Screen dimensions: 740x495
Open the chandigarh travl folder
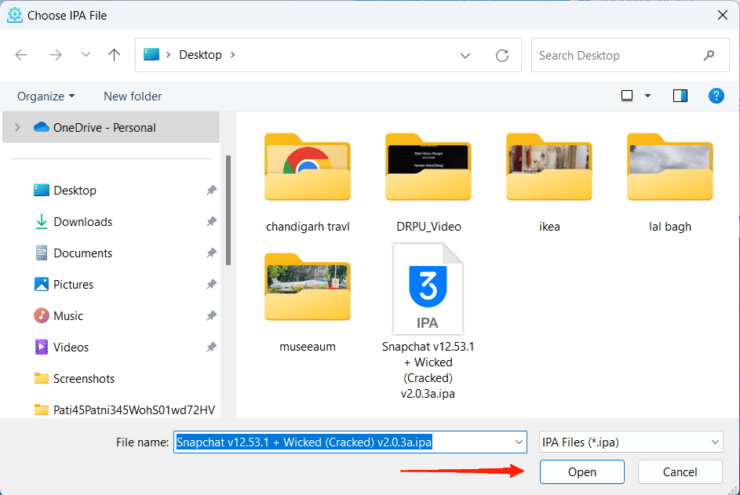(307, 169)
